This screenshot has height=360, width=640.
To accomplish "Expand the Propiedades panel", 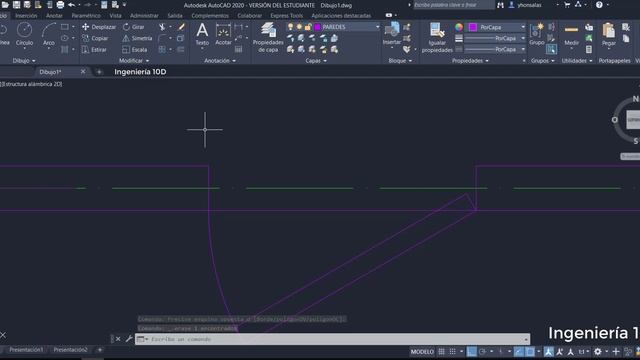I will [x=470, y=60].
